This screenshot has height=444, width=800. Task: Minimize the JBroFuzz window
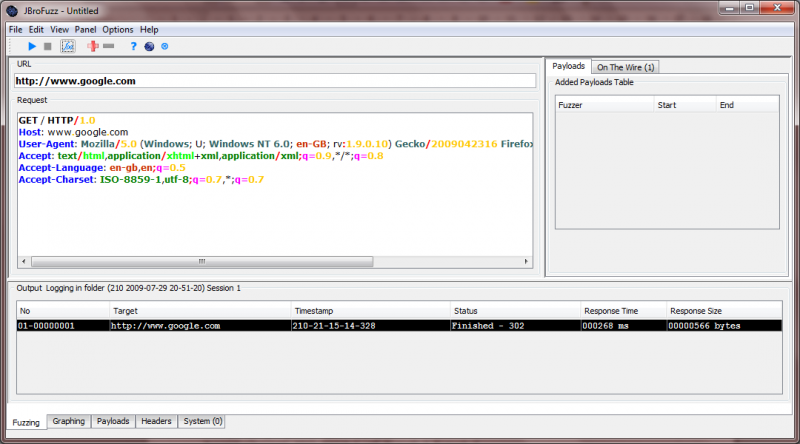(x=730, y=8)
